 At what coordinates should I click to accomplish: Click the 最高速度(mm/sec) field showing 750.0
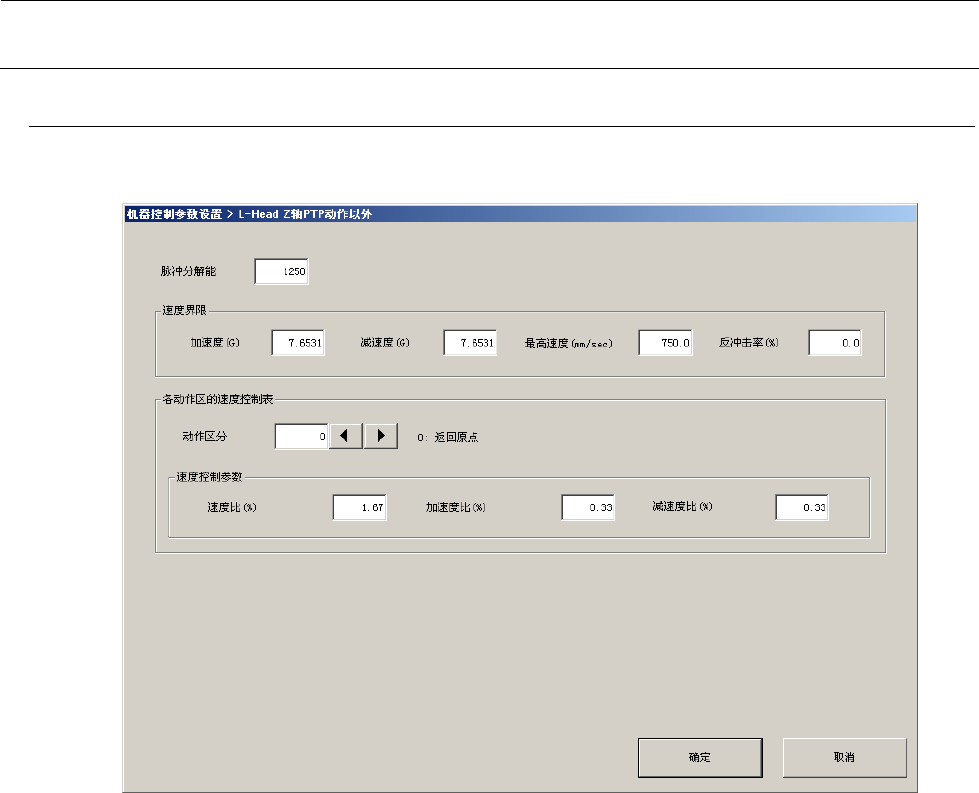665,343
